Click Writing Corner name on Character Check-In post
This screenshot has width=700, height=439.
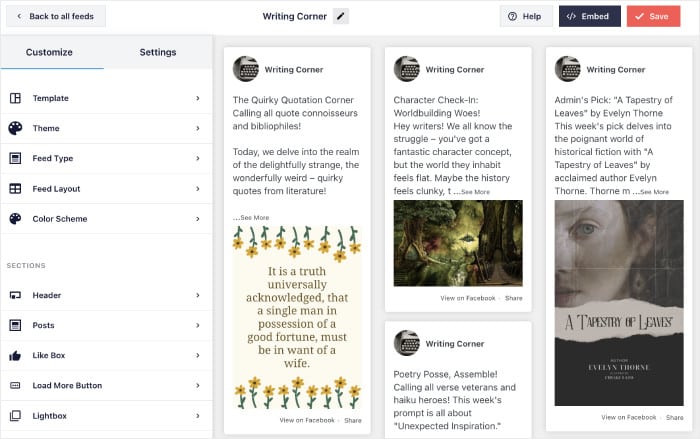point(454,69)
